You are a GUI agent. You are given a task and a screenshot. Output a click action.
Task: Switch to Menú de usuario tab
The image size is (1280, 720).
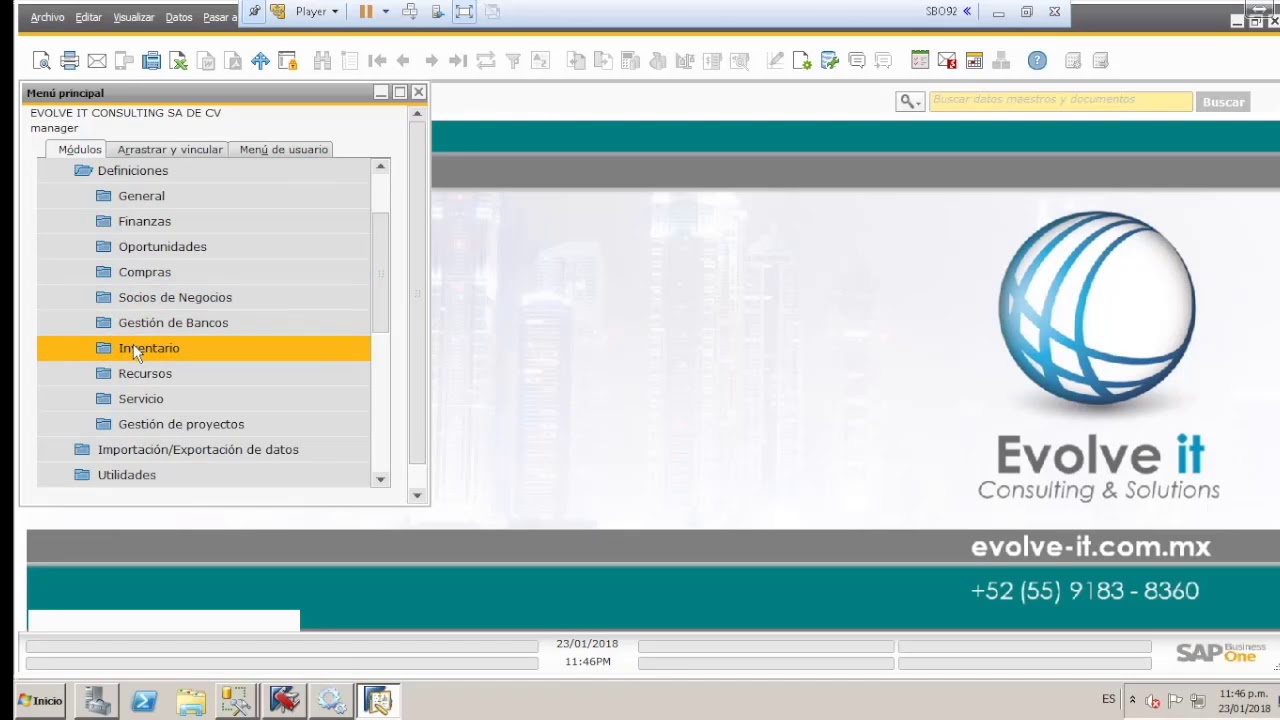click(283, 149)
